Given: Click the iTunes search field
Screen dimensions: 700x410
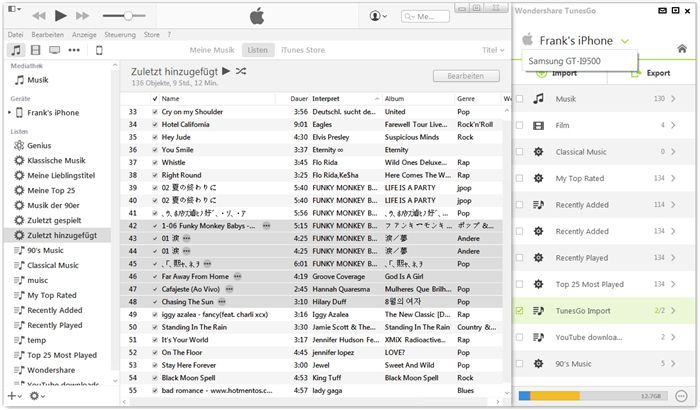Looking at the screenshot, I should (x=425, y=17).
